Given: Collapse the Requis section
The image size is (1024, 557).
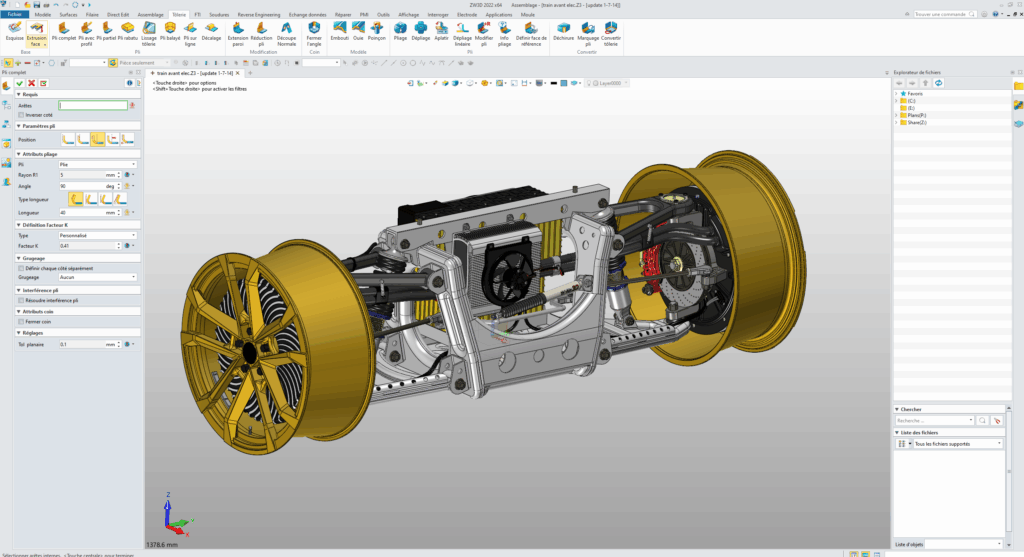Looking at the screenshot, I should click(19, 95).
